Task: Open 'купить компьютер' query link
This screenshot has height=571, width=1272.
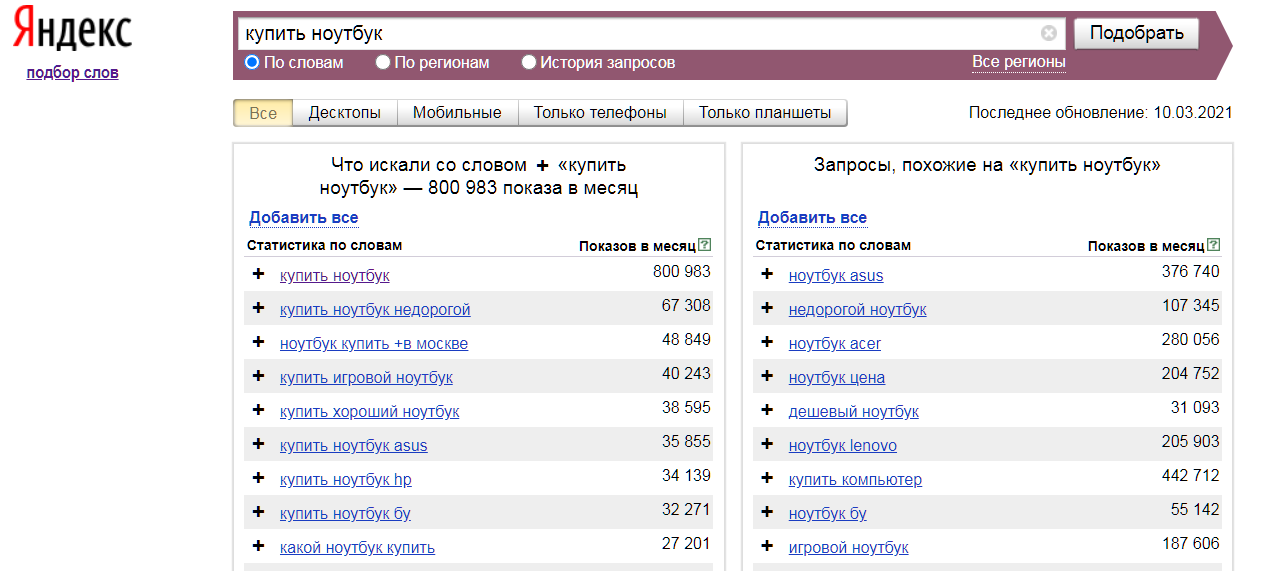Action: click(x=855, y=479)
